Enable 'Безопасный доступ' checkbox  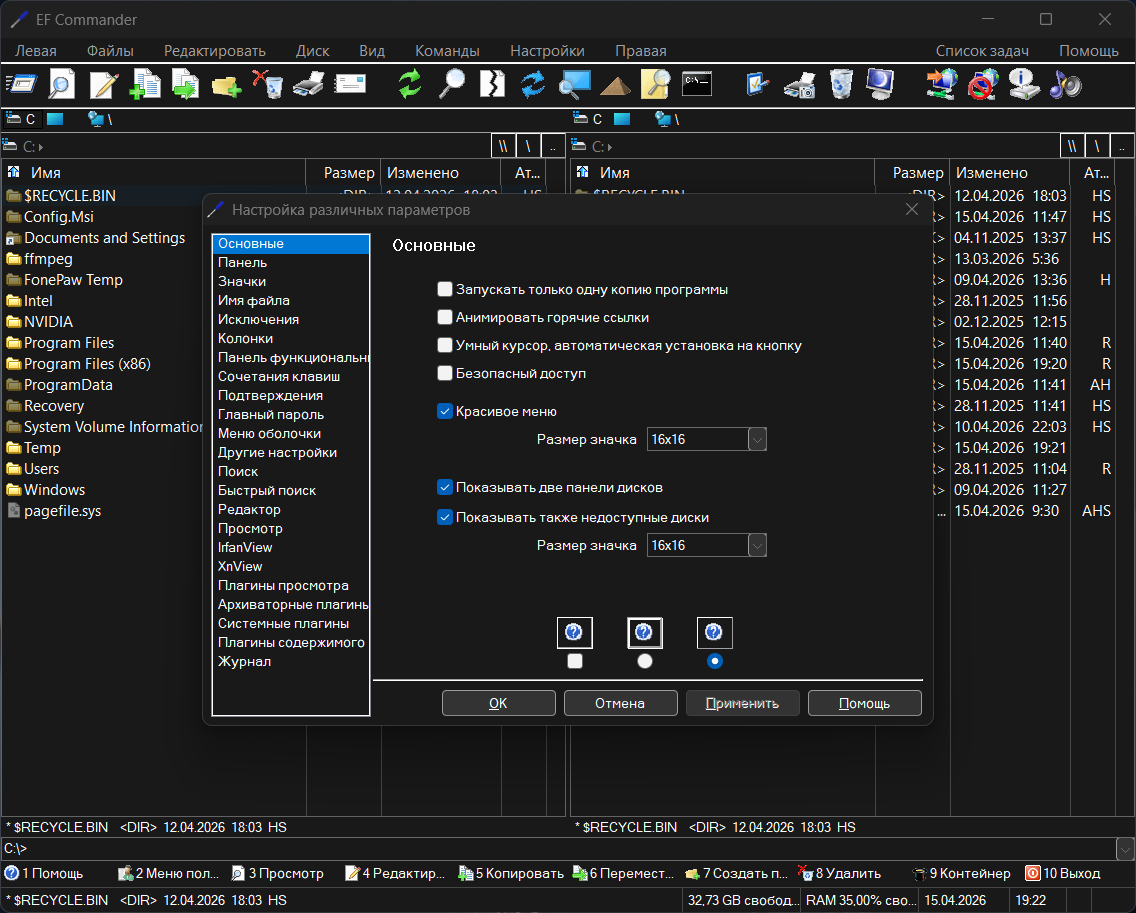[x=445, y=373]
